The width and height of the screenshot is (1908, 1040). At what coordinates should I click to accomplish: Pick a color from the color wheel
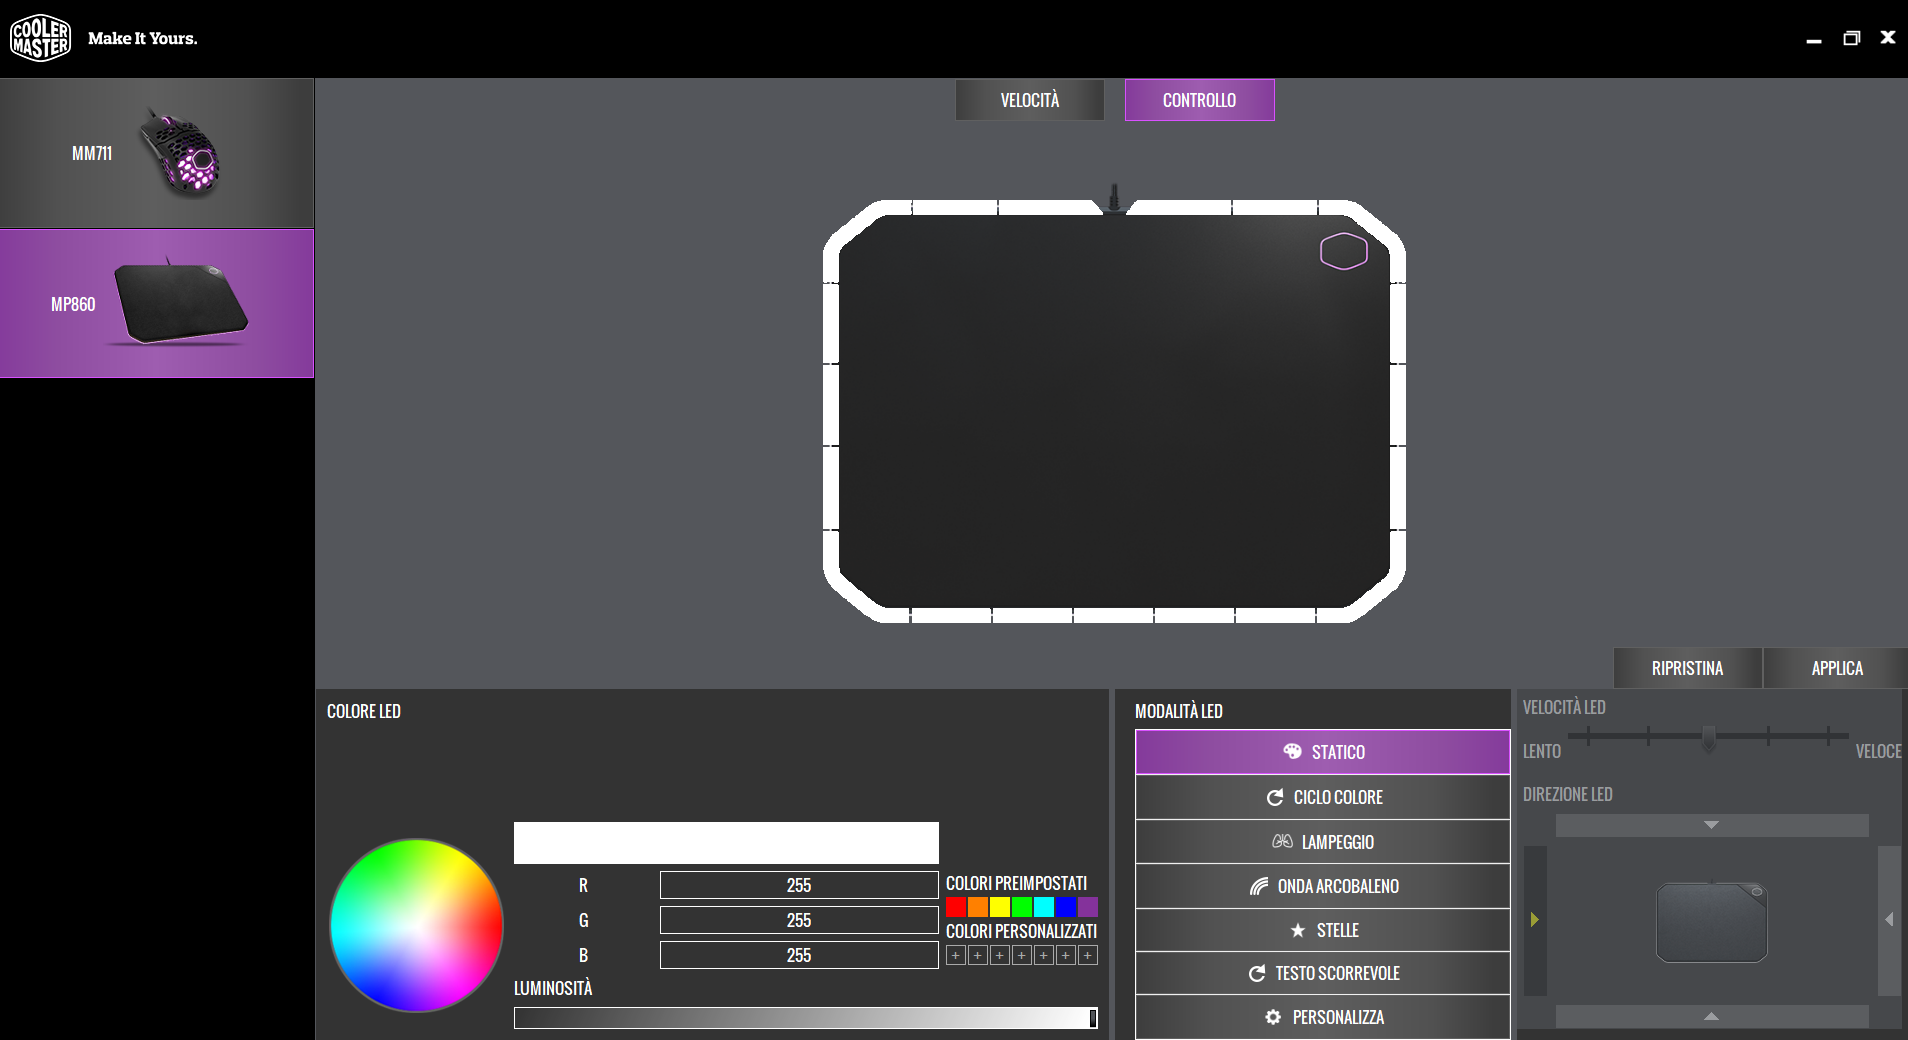[416, 925]
